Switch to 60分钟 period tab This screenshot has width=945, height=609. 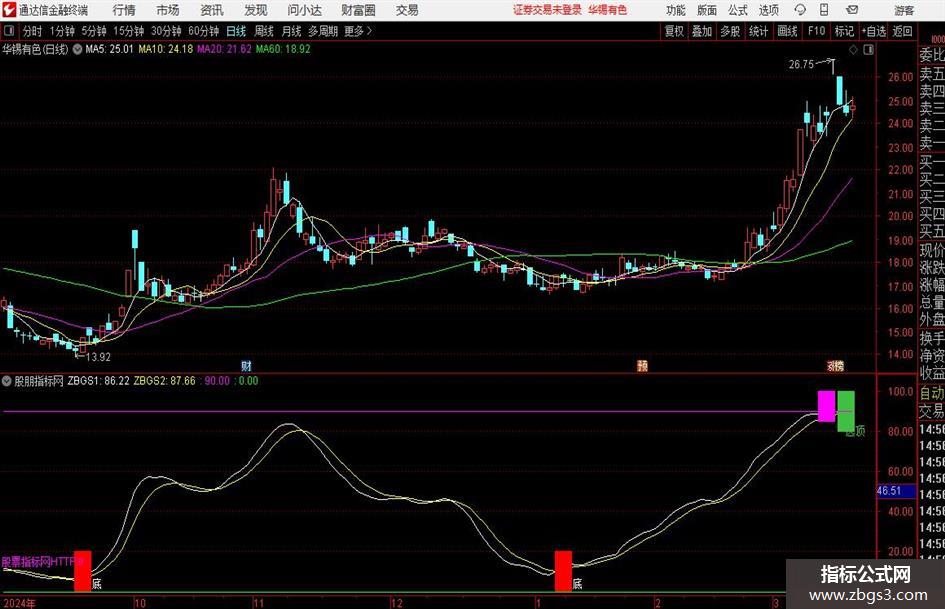(203, 31)
